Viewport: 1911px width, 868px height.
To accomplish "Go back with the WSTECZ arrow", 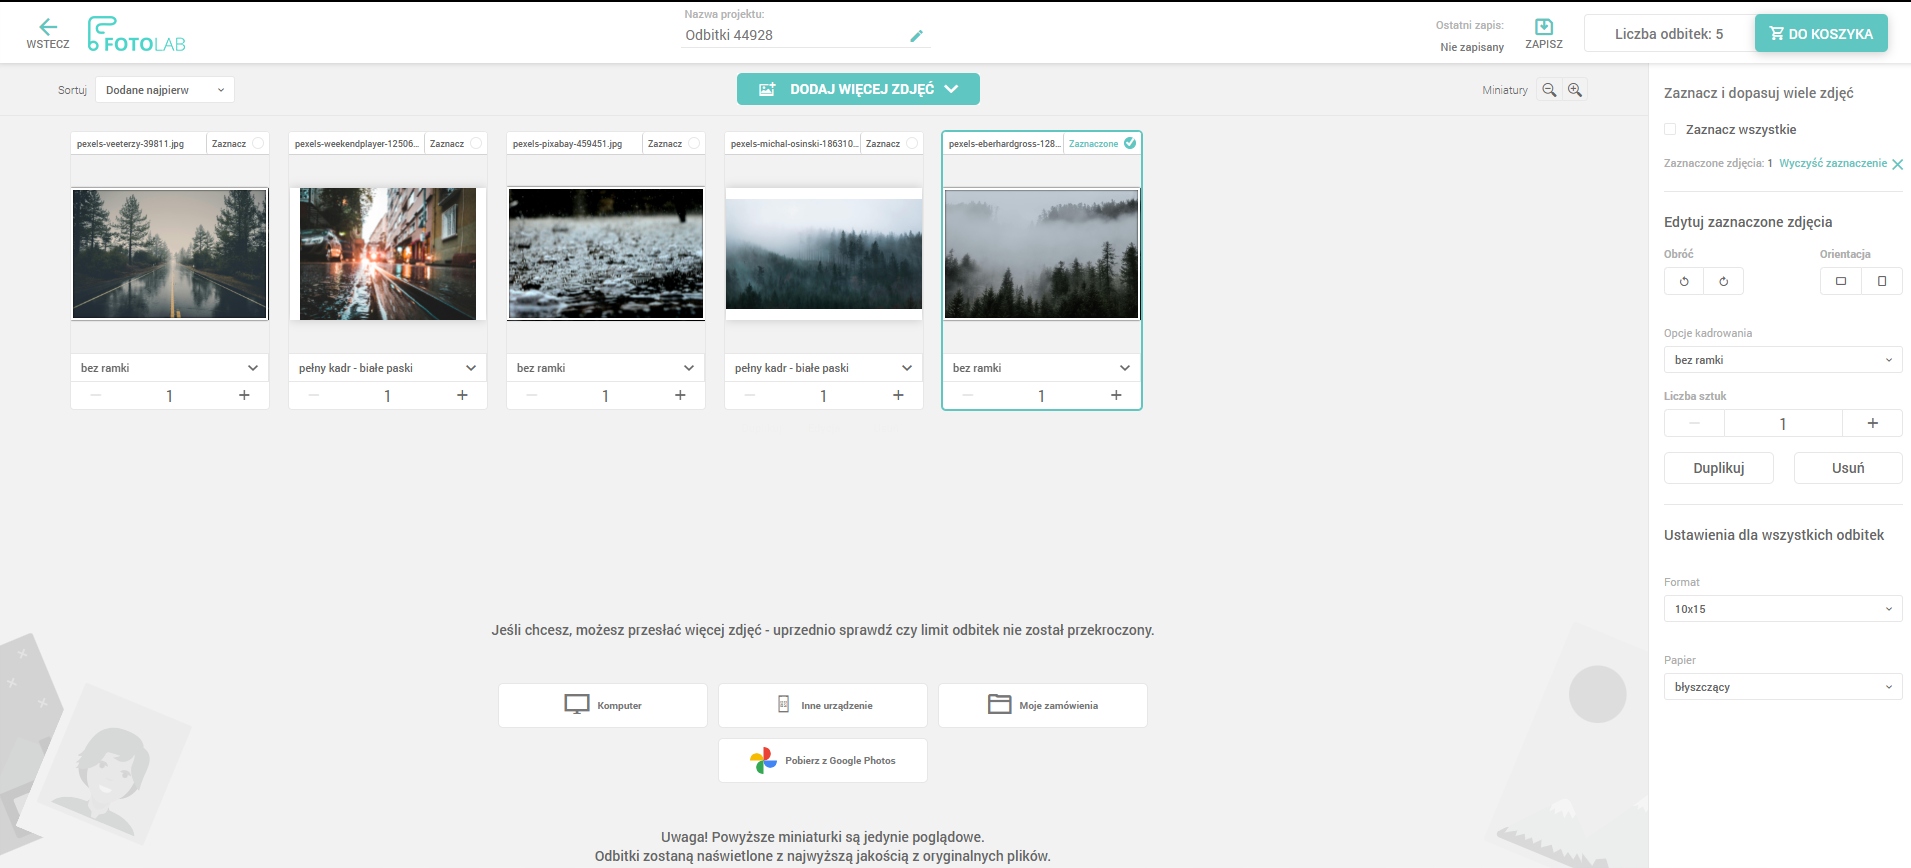I will [47, 33].
